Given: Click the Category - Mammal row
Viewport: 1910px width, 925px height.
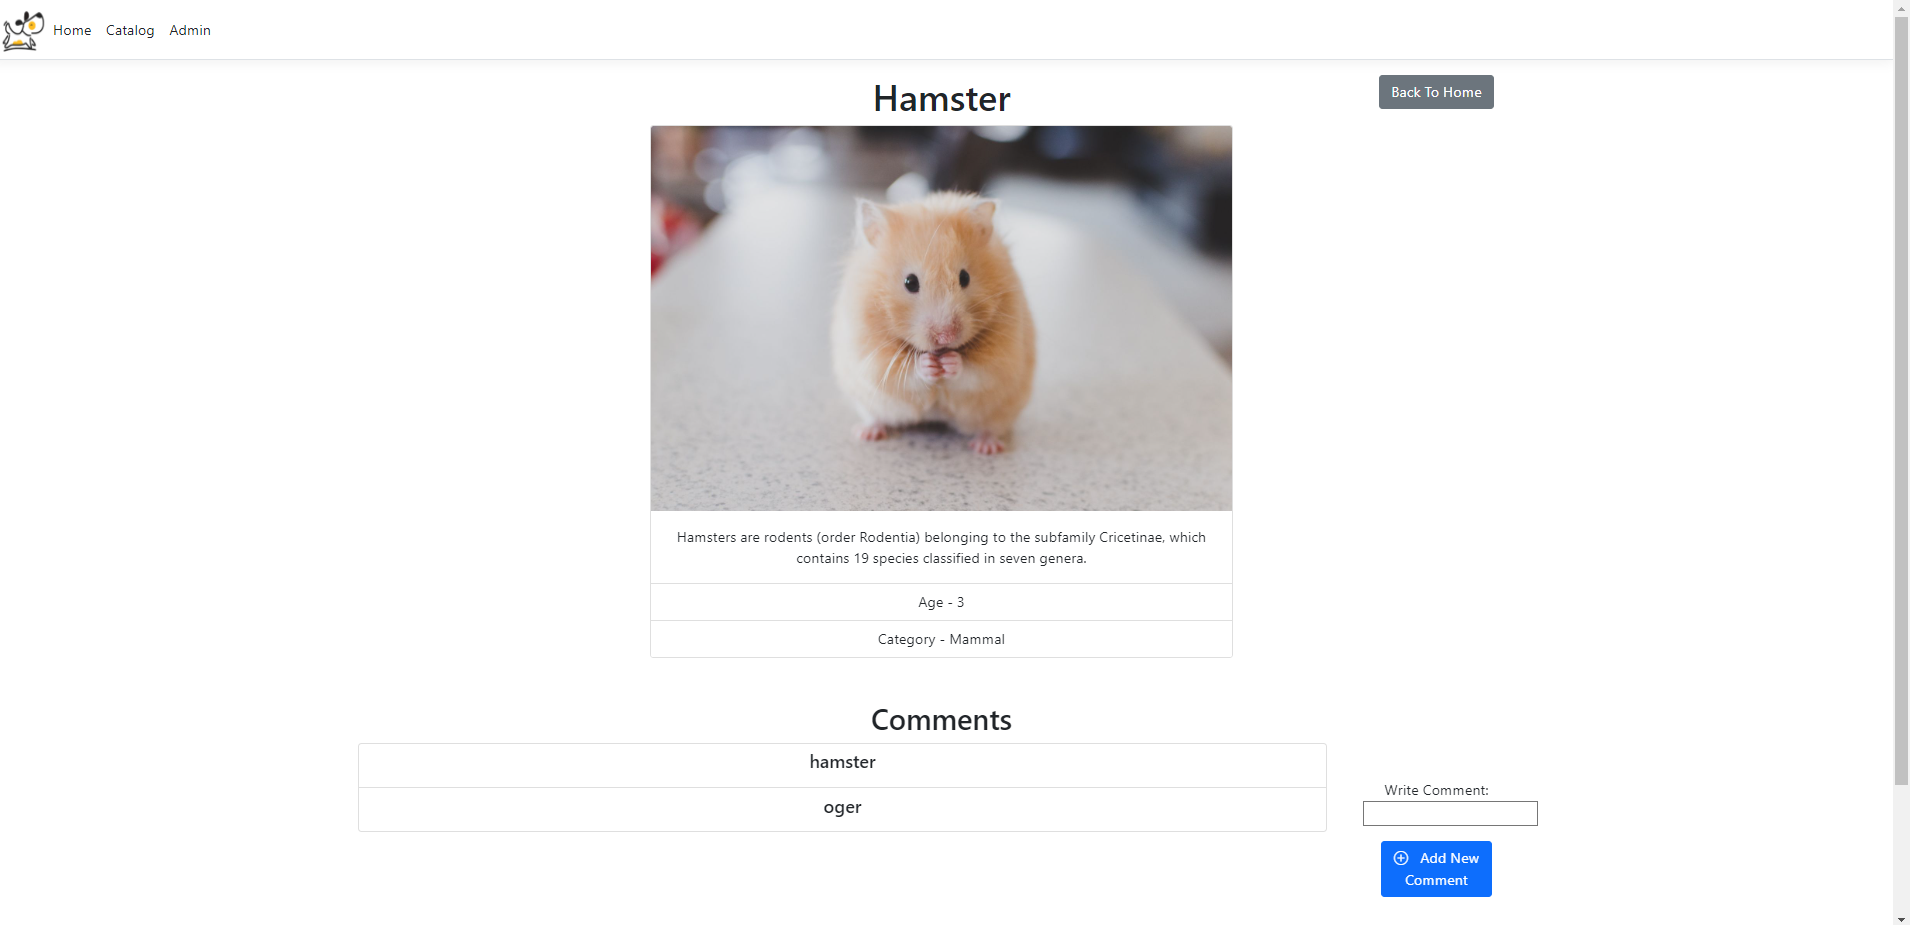Looking at the screenshot, I should pyautogui.click(x=941, y=639).
